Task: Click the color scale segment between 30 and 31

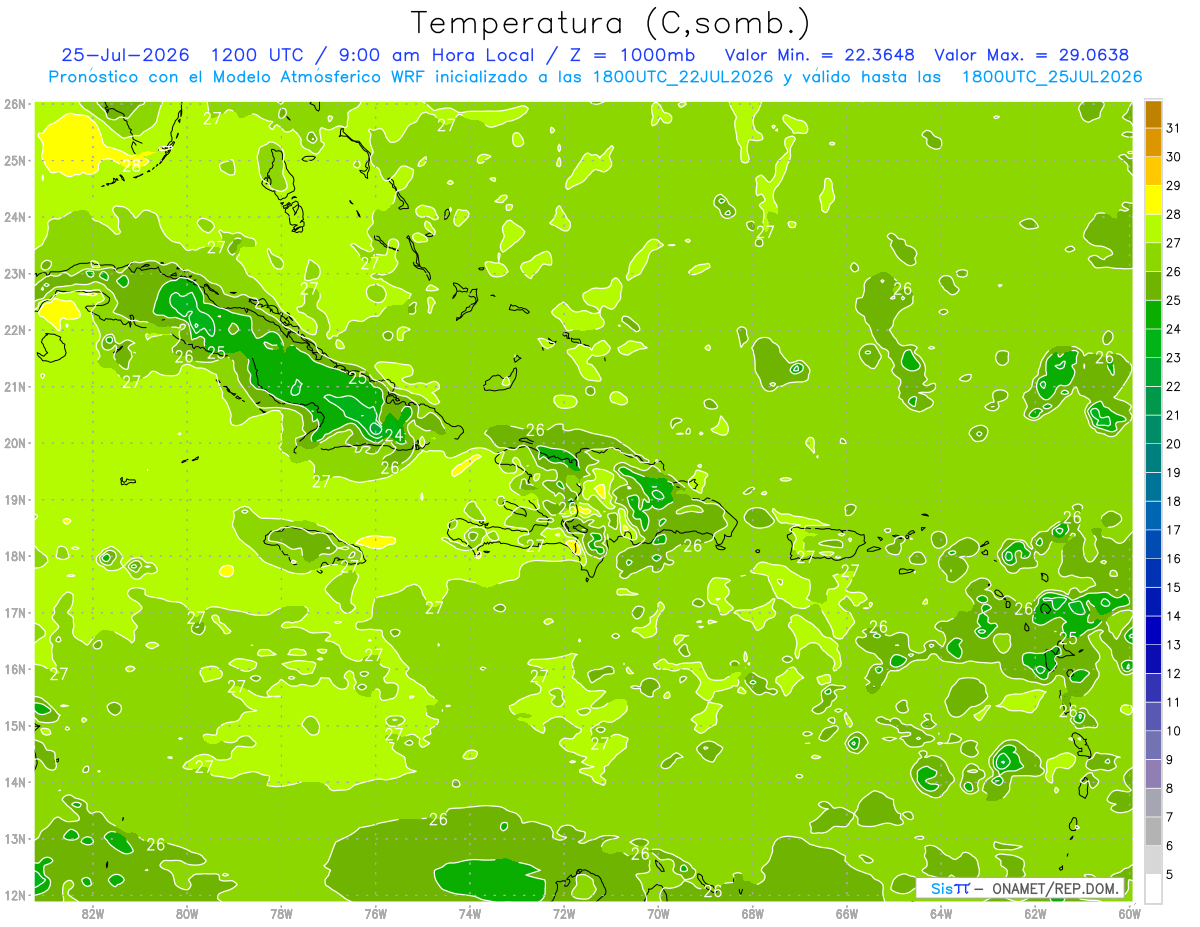Action: tap(1153, 143)
